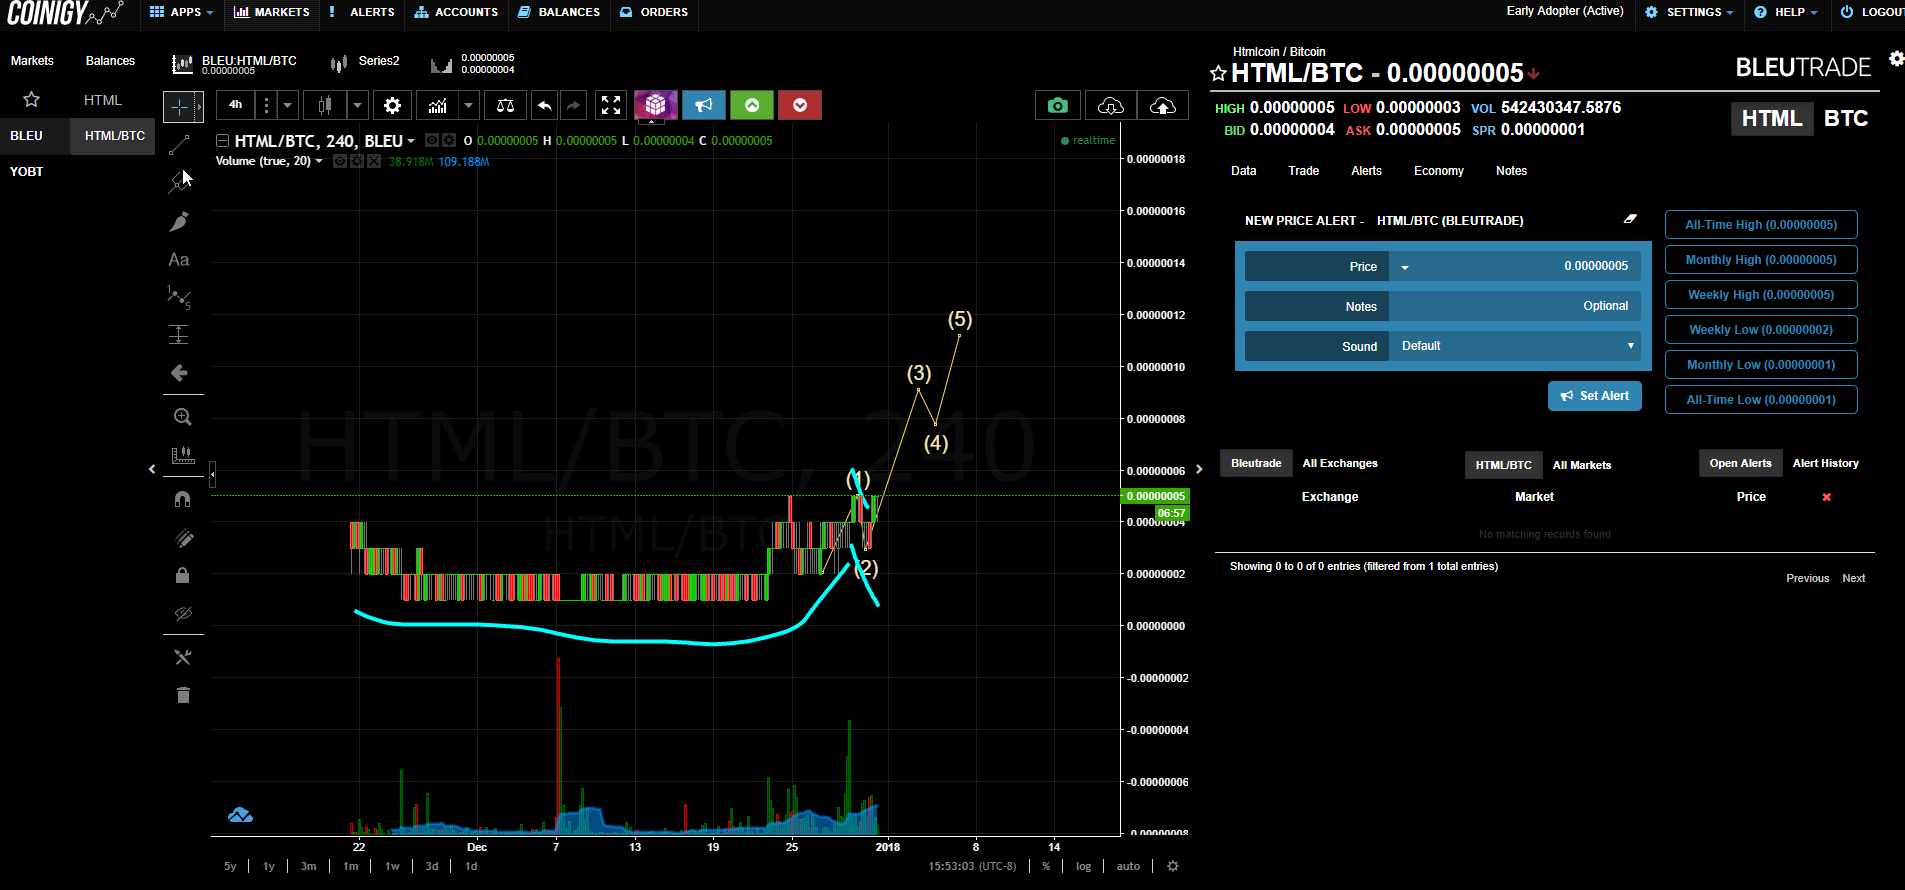Viewport: 1905px width, 890px height.
Task: Select the YOBT exchange in sidebar
Action: point(27,171)
